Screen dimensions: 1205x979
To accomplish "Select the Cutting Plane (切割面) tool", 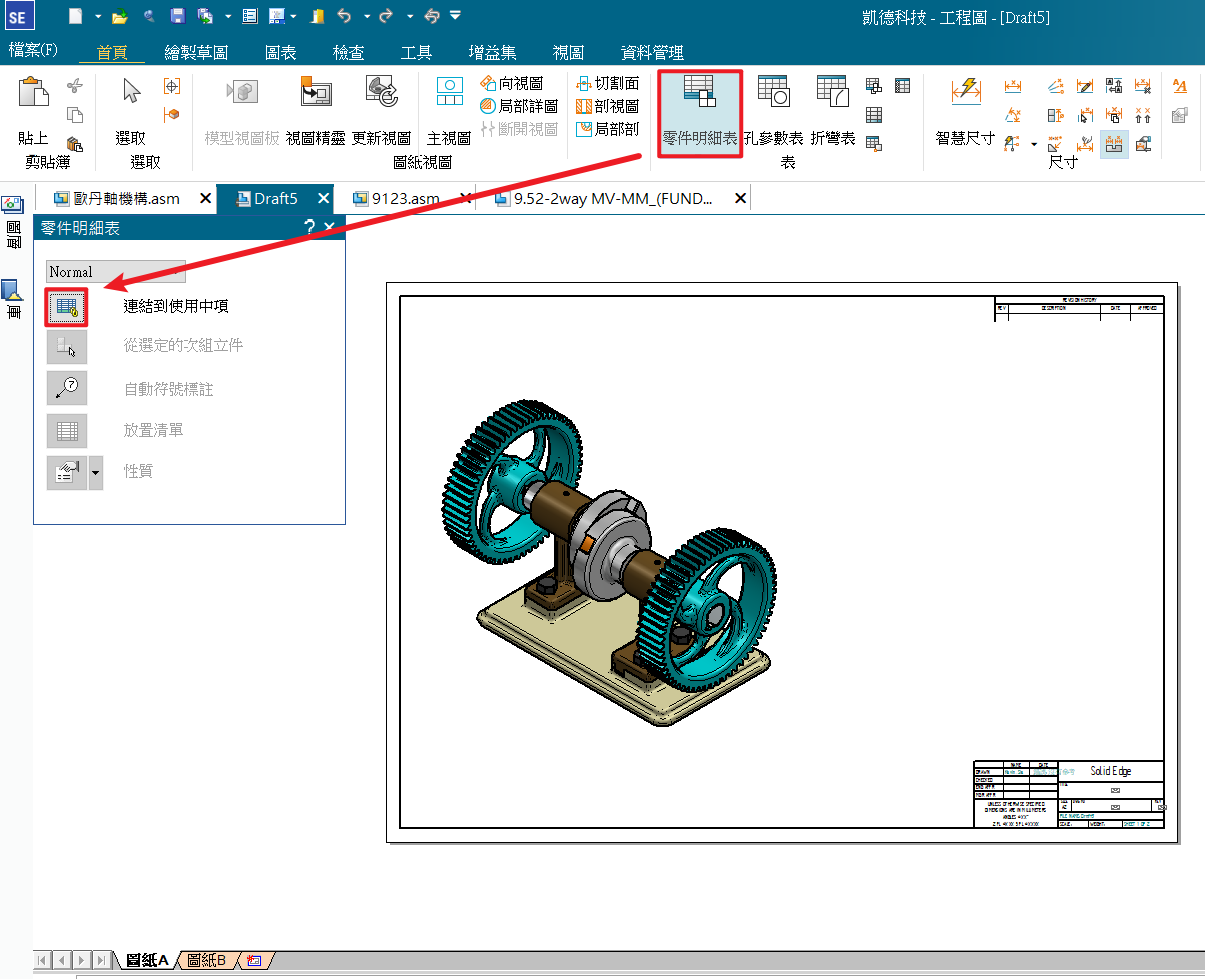I will click(x=608, y=83).
